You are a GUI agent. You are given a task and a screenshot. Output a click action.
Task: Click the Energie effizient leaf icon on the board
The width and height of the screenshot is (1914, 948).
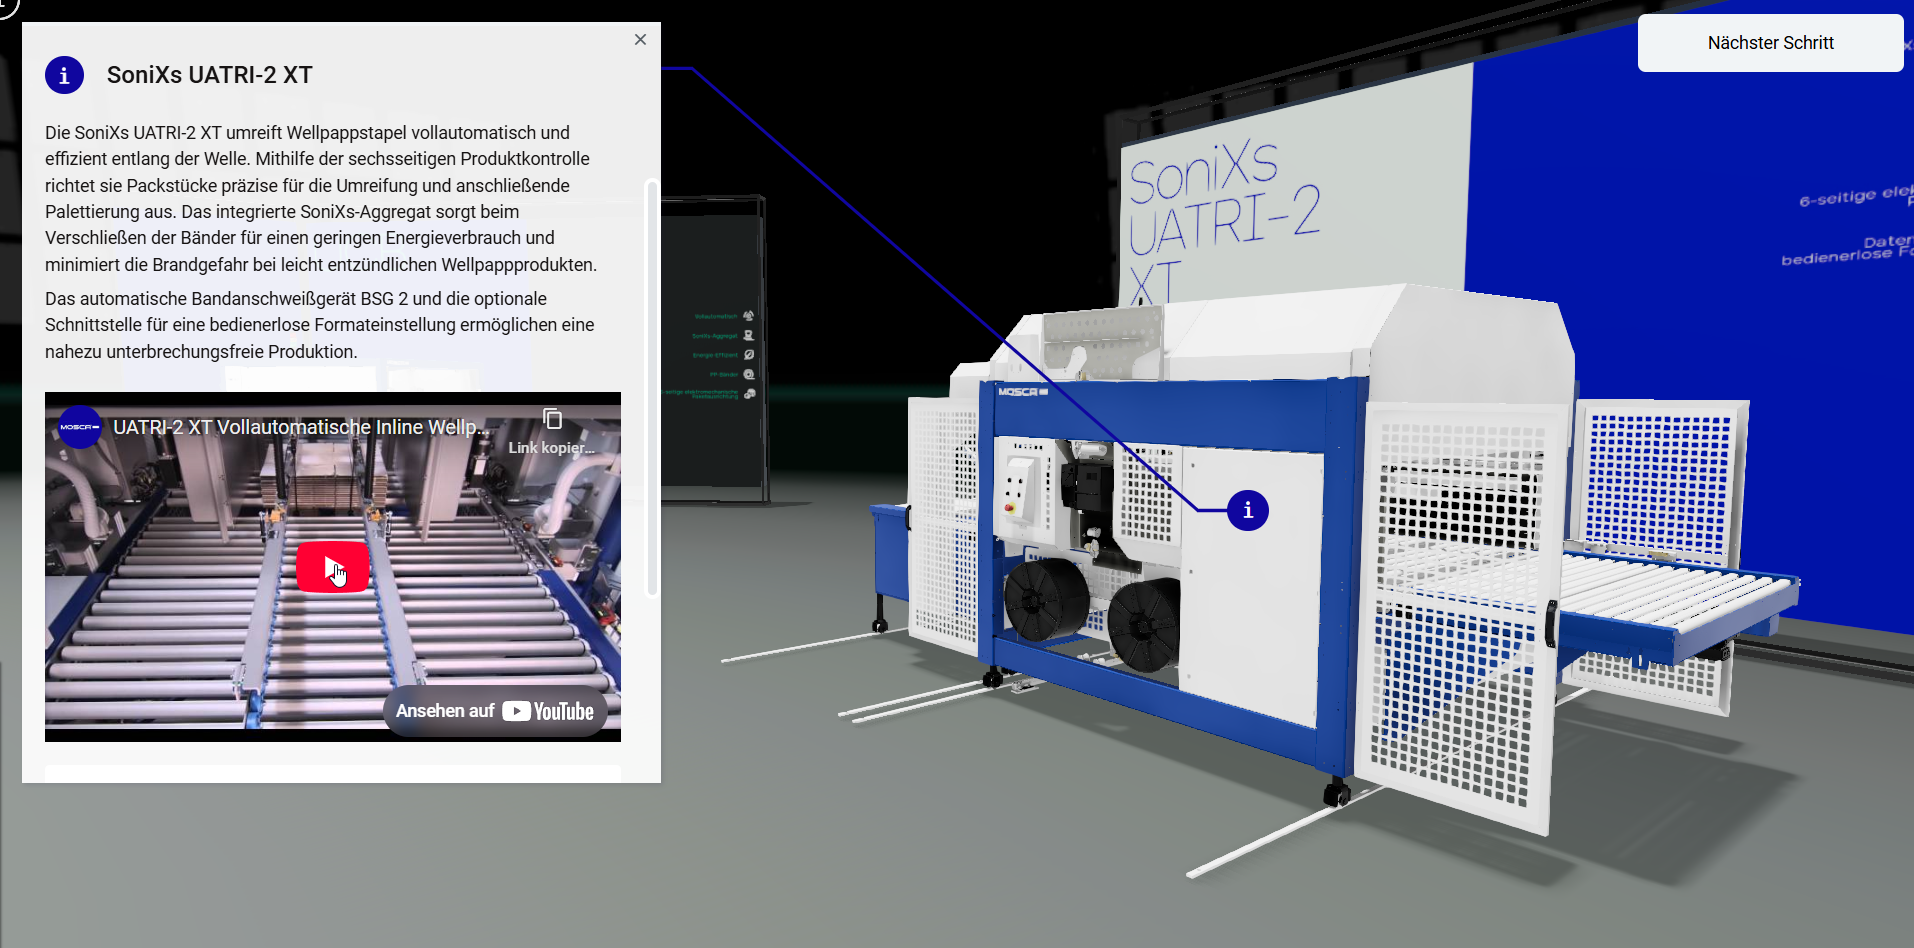coord(749,355)
